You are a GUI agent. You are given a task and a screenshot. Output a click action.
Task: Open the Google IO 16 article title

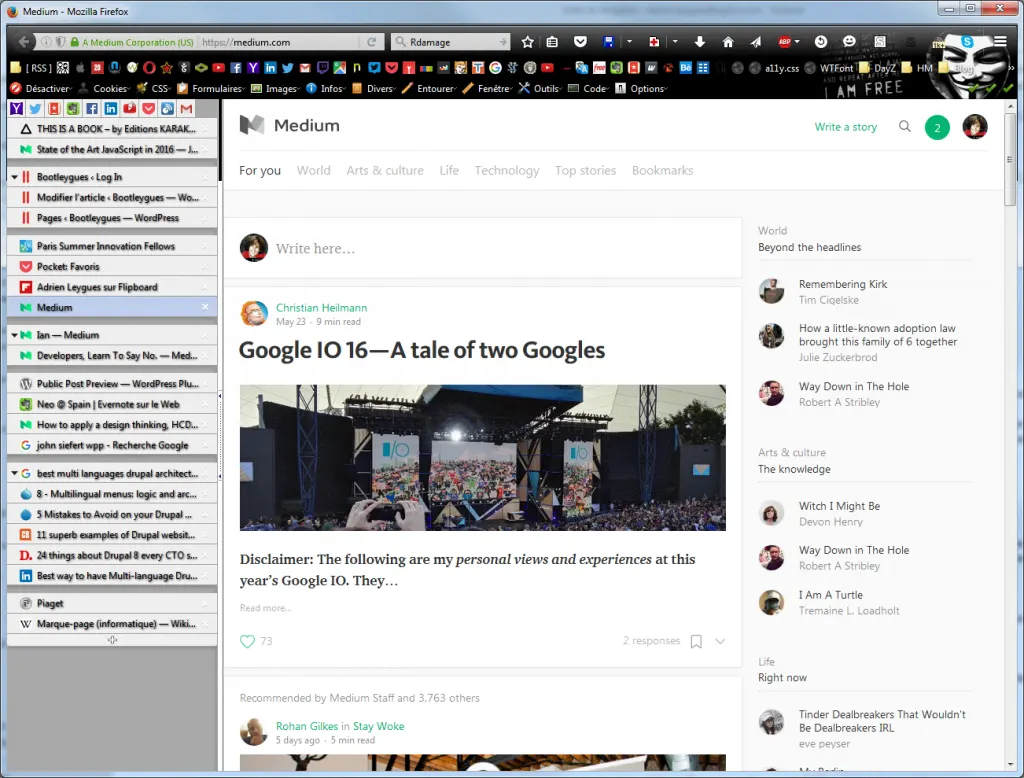point(422,350)
